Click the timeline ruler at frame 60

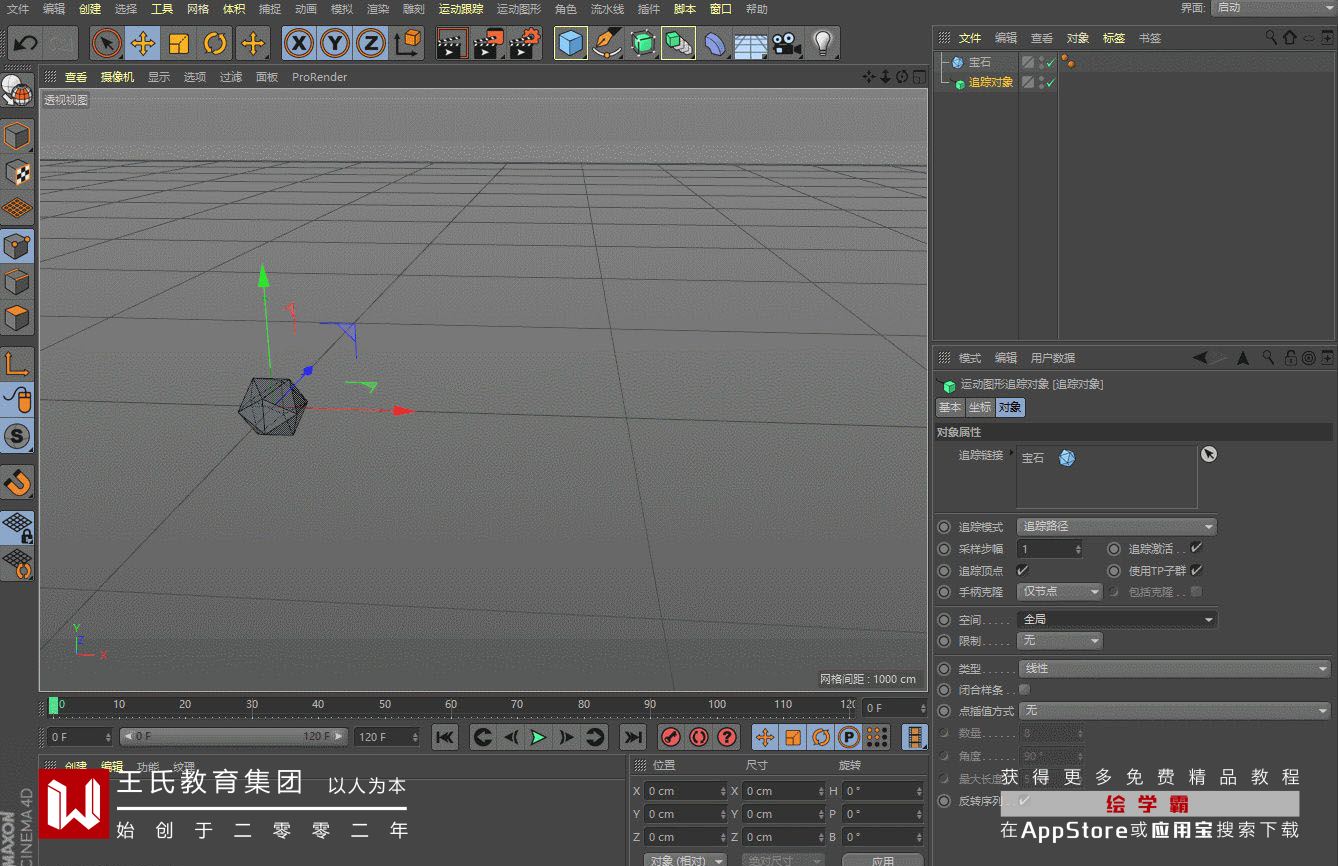click(451, 705)
